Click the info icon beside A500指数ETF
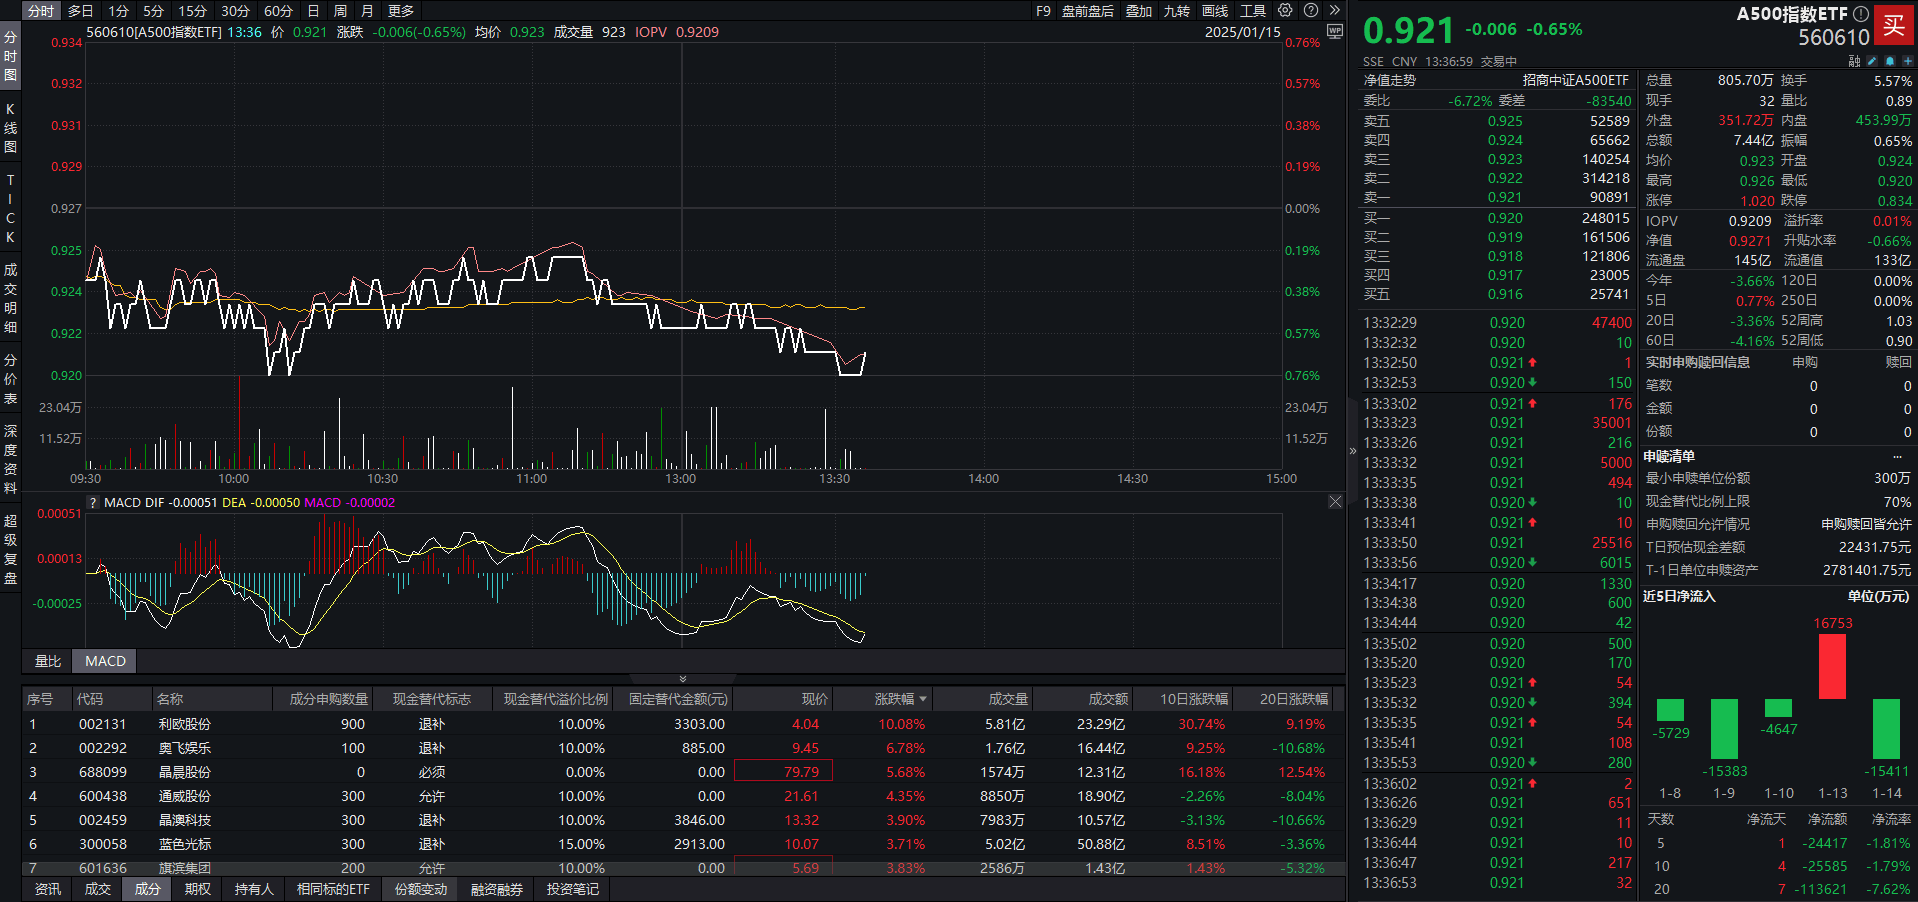The image size is (1918, 902). coord(1860,14)
